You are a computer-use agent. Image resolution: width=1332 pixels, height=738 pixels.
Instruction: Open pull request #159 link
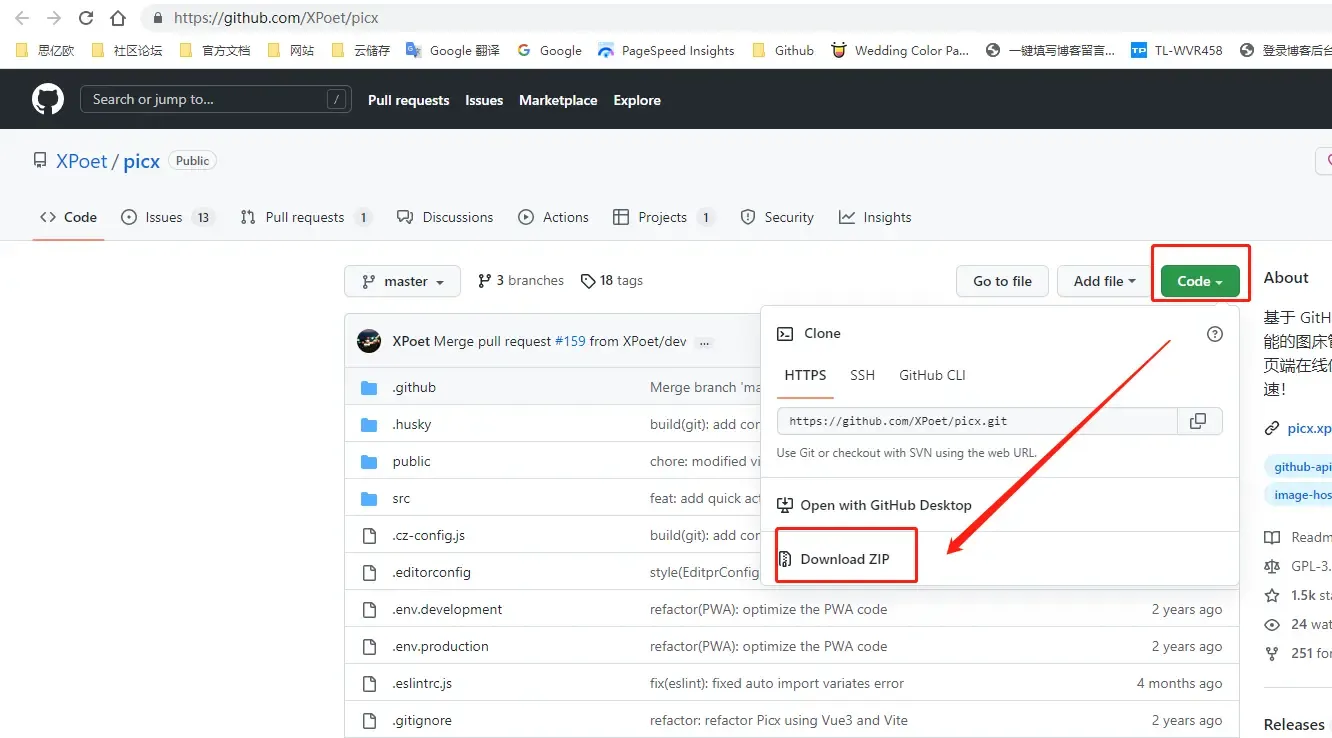click(570, 340)
